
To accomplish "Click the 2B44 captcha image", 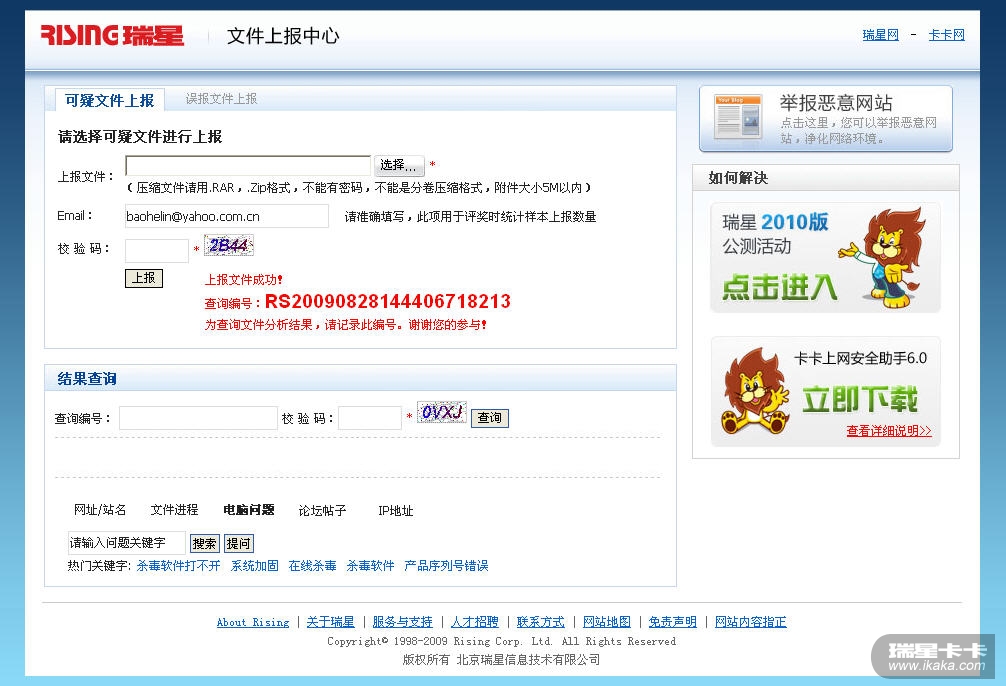I will point(229,245).
